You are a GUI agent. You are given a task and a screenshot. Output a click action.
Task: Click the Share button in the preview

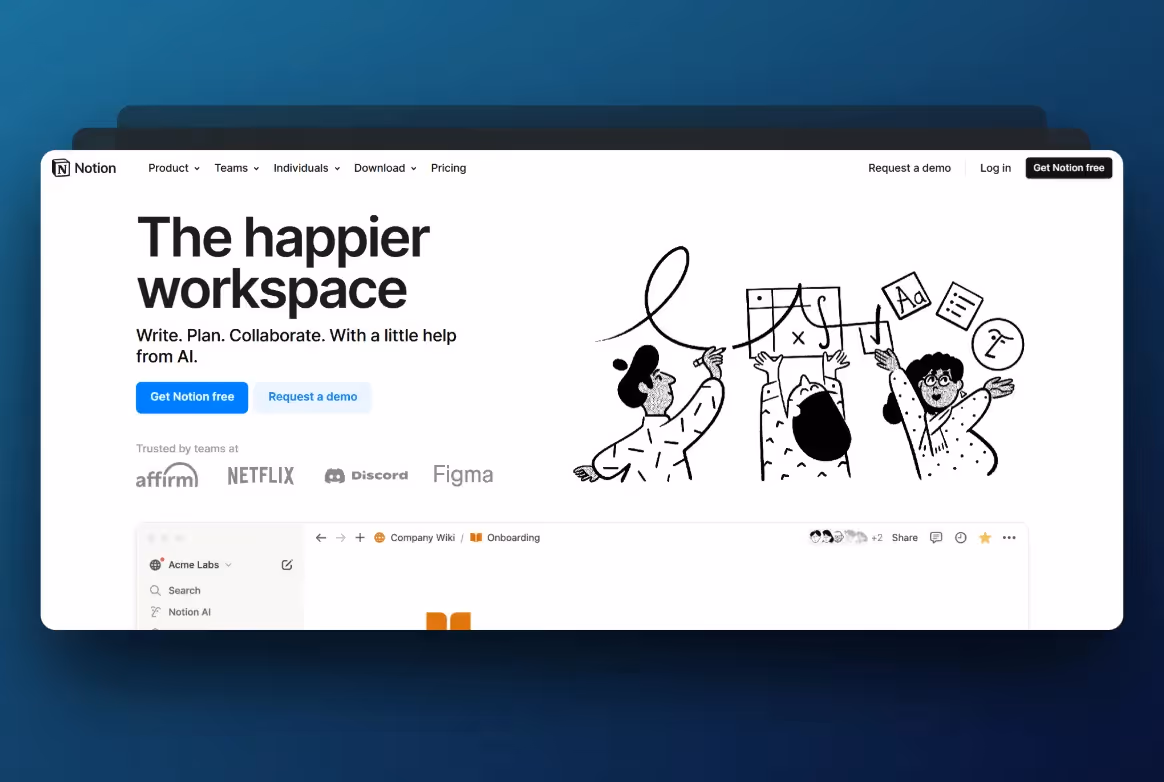point(904,538)
